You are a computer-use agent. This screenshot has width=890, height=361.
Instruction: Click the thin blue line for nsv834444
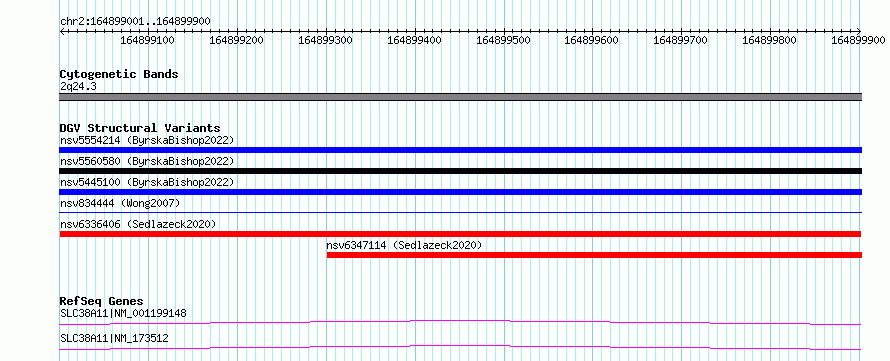[460, 212]
